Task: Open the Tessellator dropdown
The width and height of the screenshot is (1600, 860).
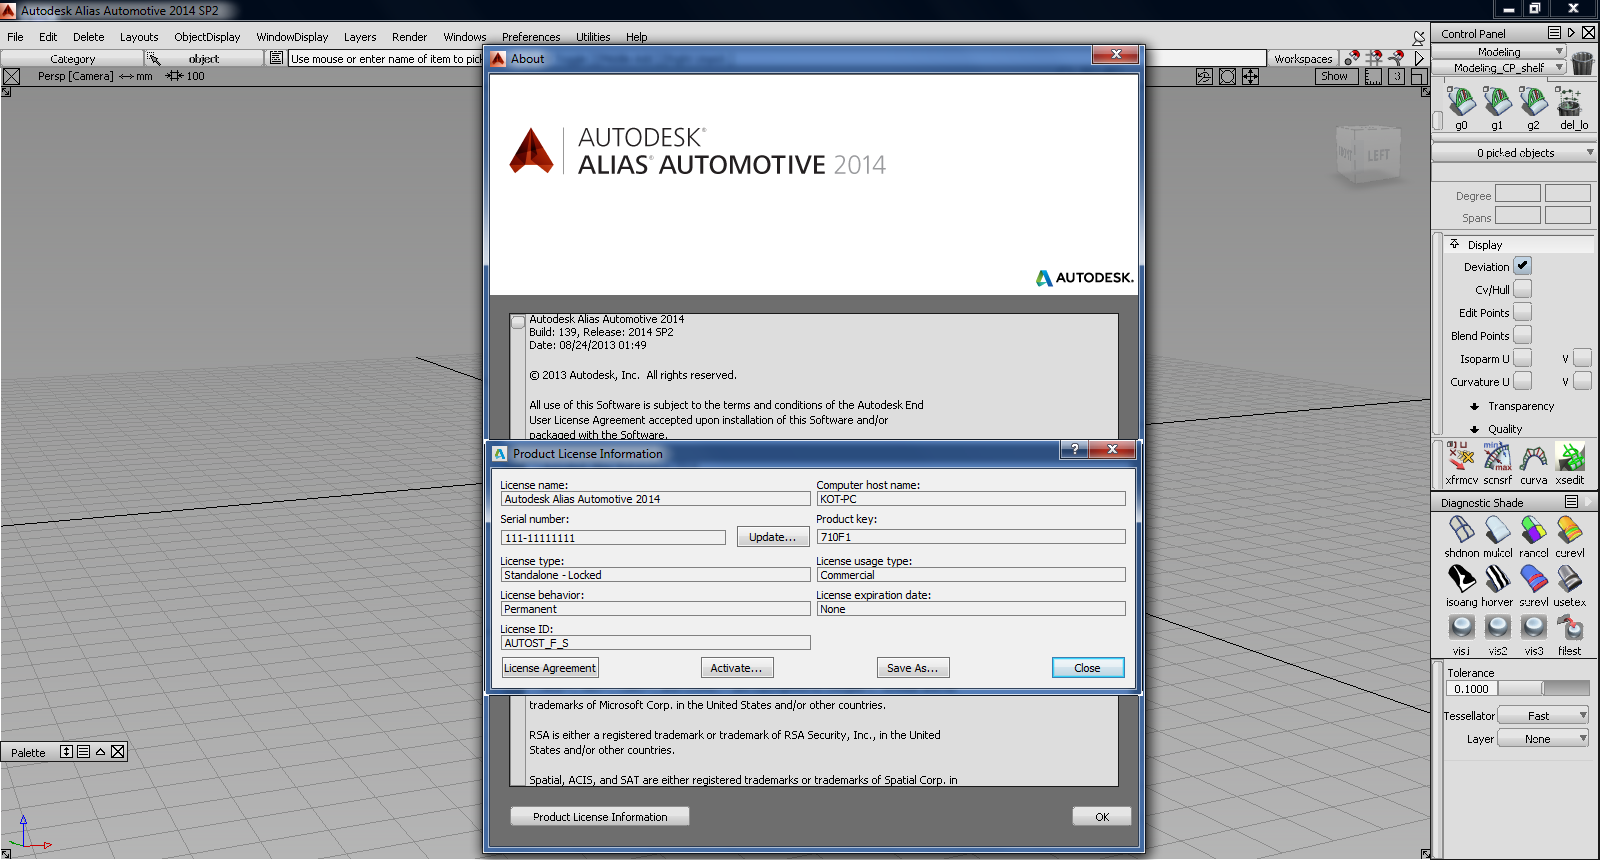Action: 1543,716
